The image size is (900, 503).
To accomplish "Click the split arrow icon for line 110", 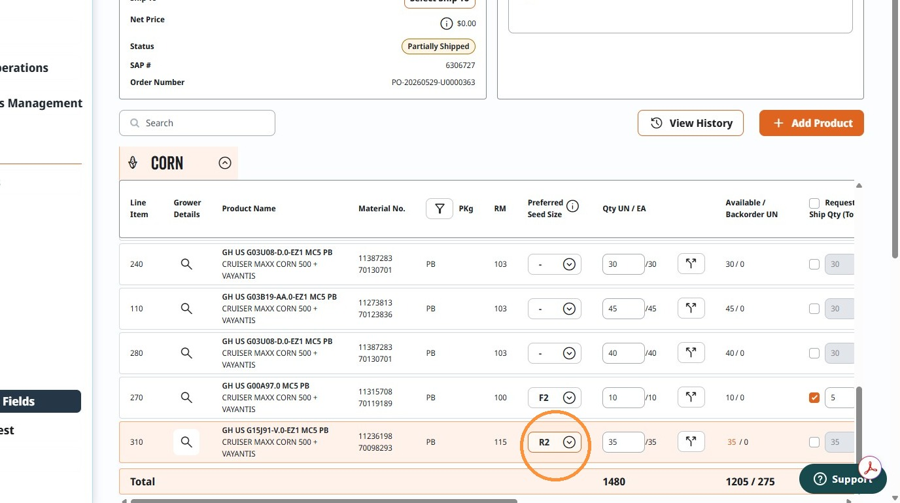I will pos(690,308).
